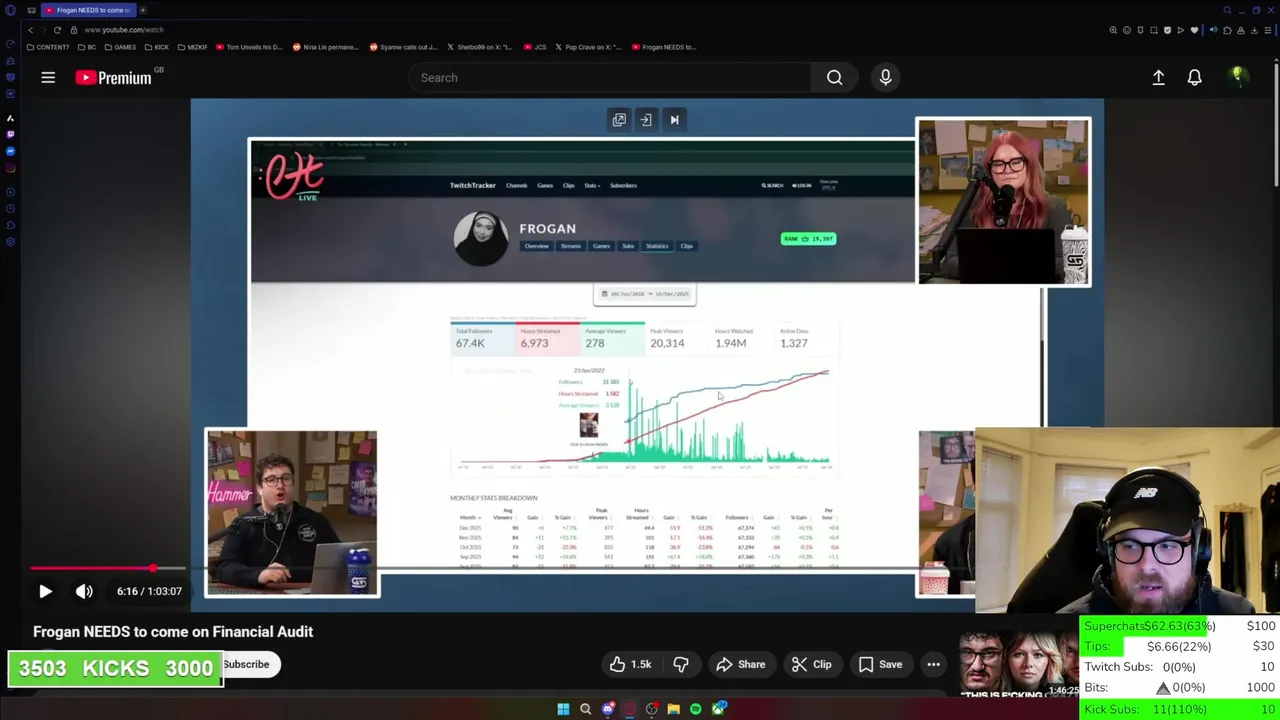Open the KICK bookmarks folder
This screenshot has height=720, width=1280.
[157, 47]
